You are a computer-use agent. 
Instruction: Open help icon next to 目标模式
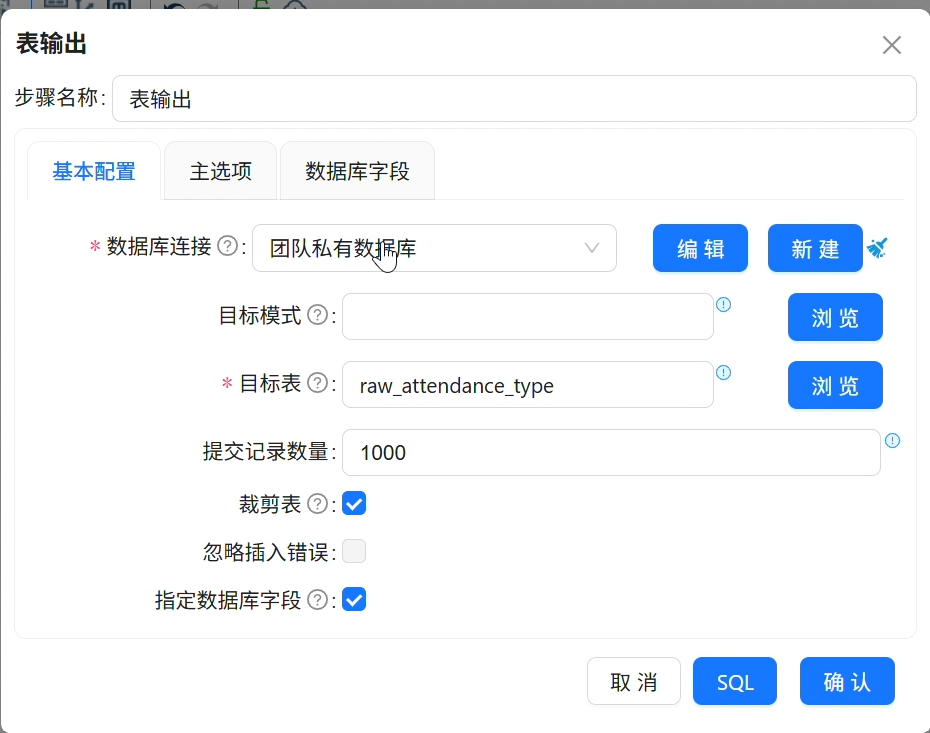319,315
